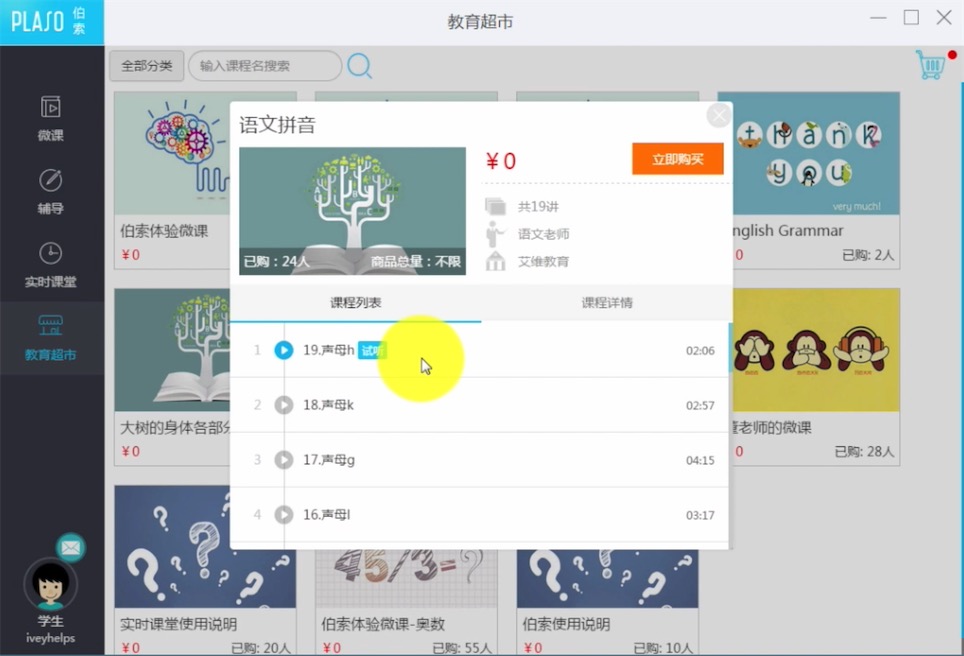The image size is (964, 656).
Task: Switch to the 课程列表 tab
Action: point(355,303)
